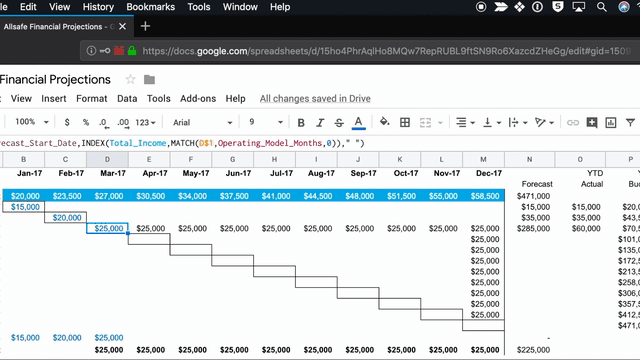
Task: Open the macOS History menu
Action: [98, 7]
